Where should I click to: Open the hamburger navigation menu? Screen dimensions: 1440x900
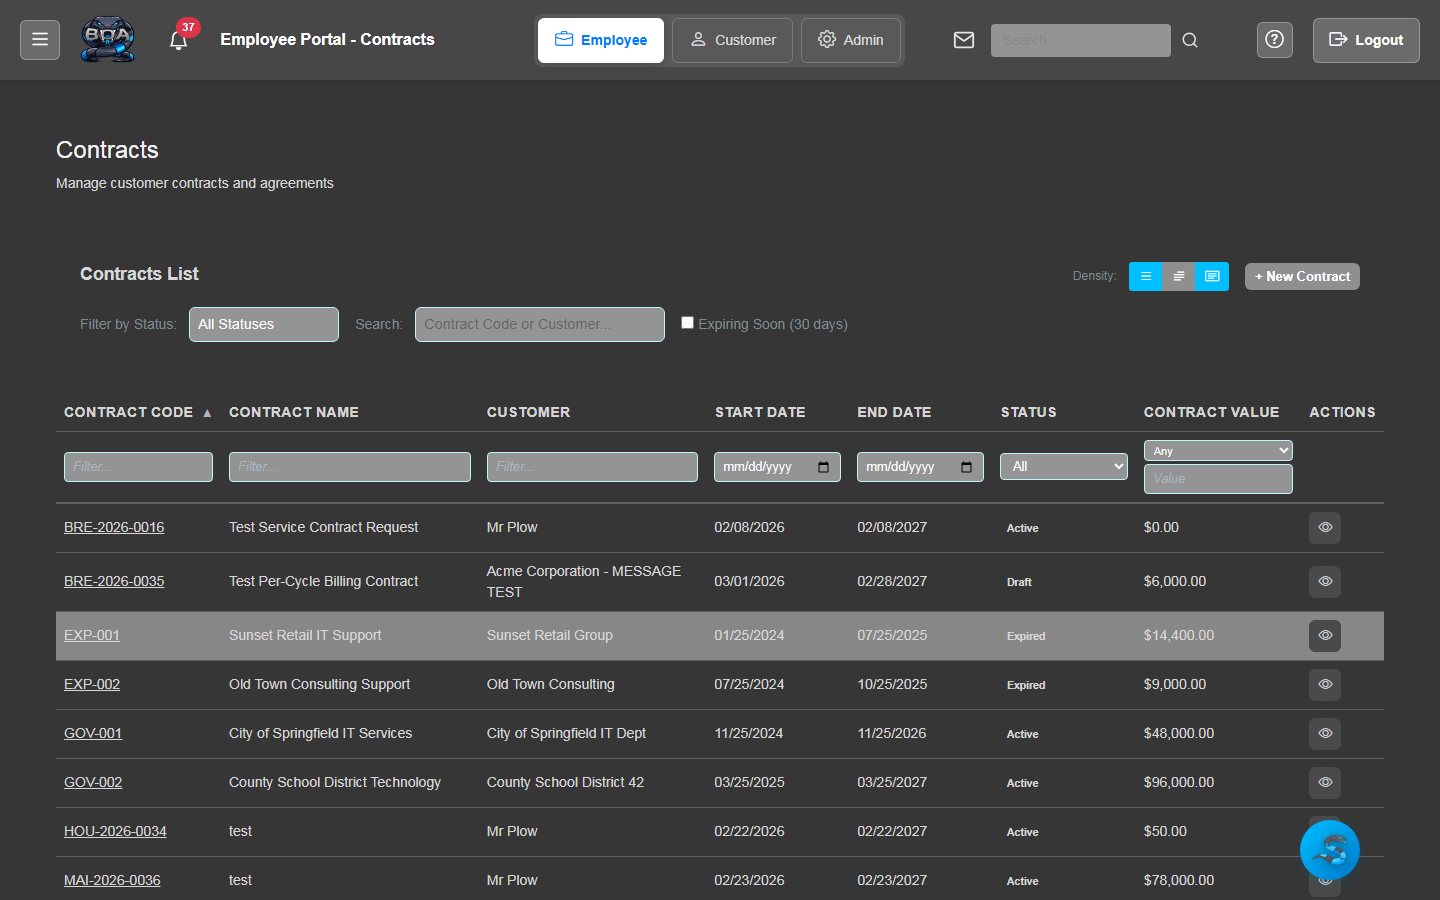click(40, 40)
